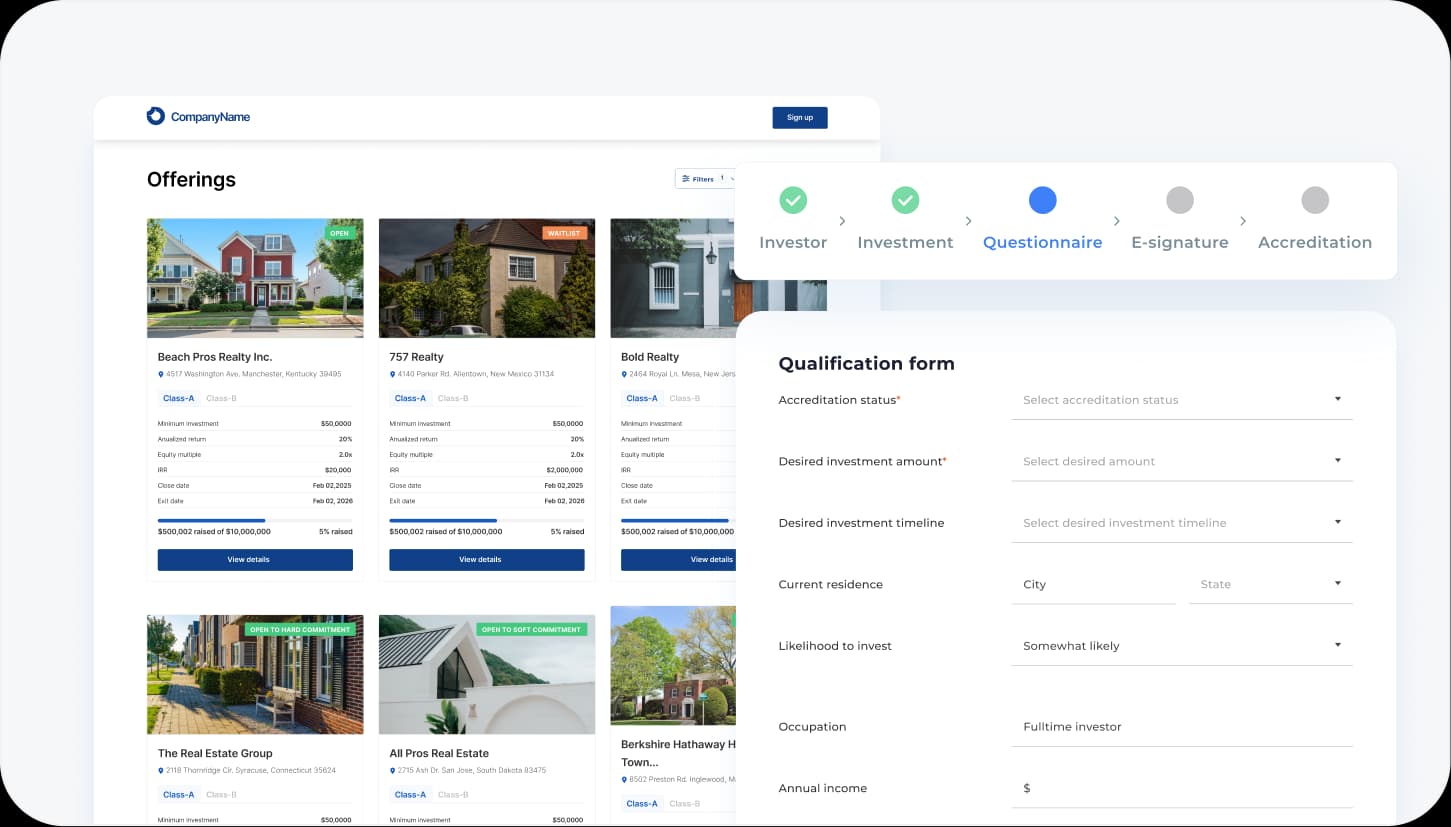1451x827 pixels.
Task: Click location pin for Beach Pros Realty
Action: [x=161, y=375]
